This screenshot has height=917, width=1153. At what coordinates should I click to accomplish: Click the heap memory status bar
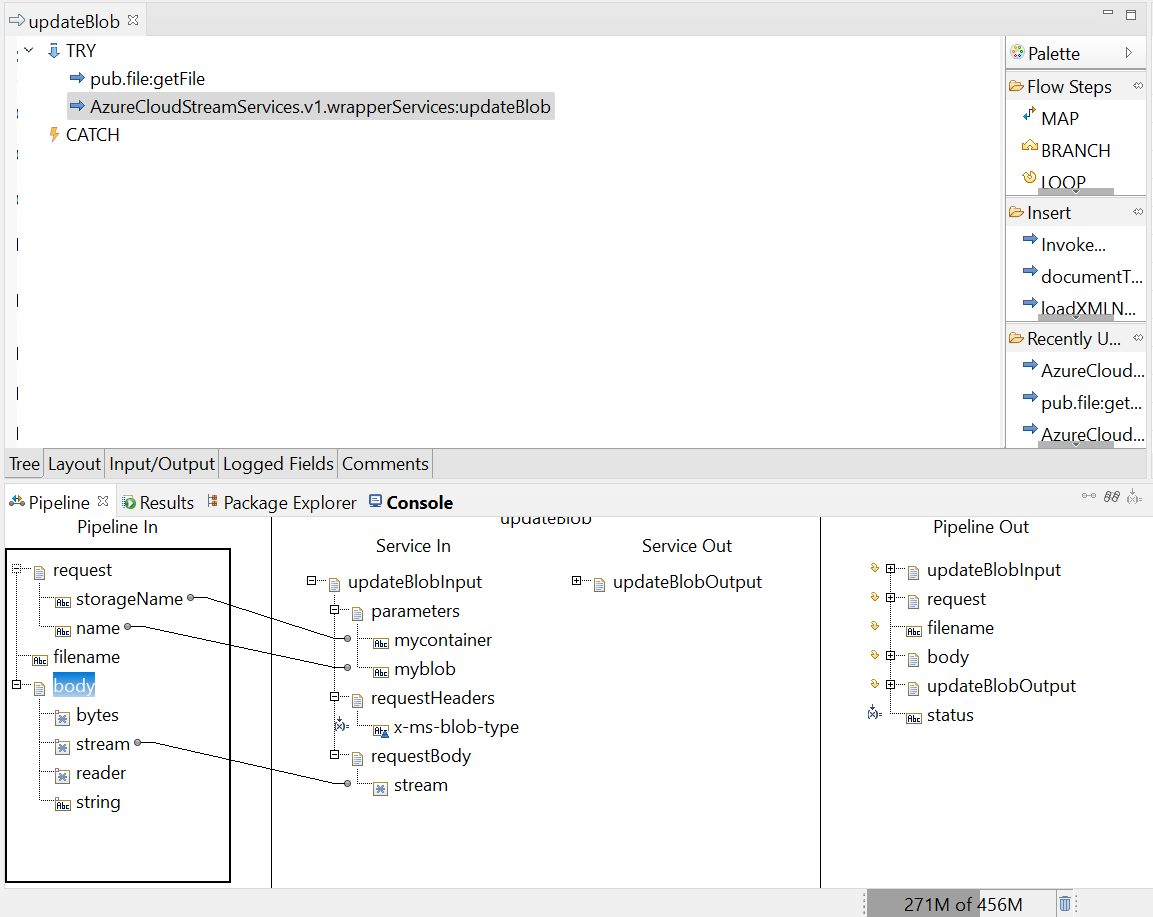[x=962, y=904]
